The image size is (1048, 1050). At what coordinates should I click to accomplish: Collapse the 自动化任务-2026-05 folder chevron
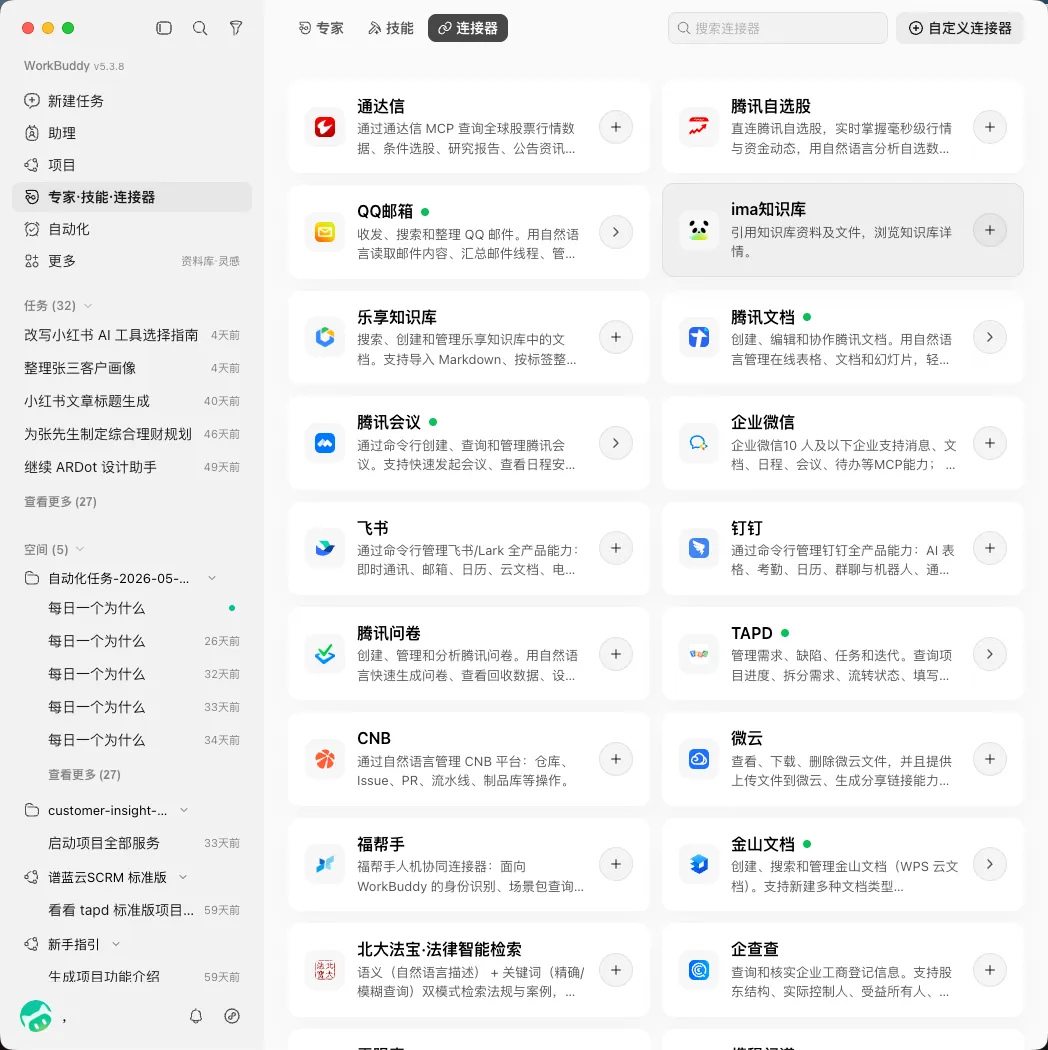(212, 578)
